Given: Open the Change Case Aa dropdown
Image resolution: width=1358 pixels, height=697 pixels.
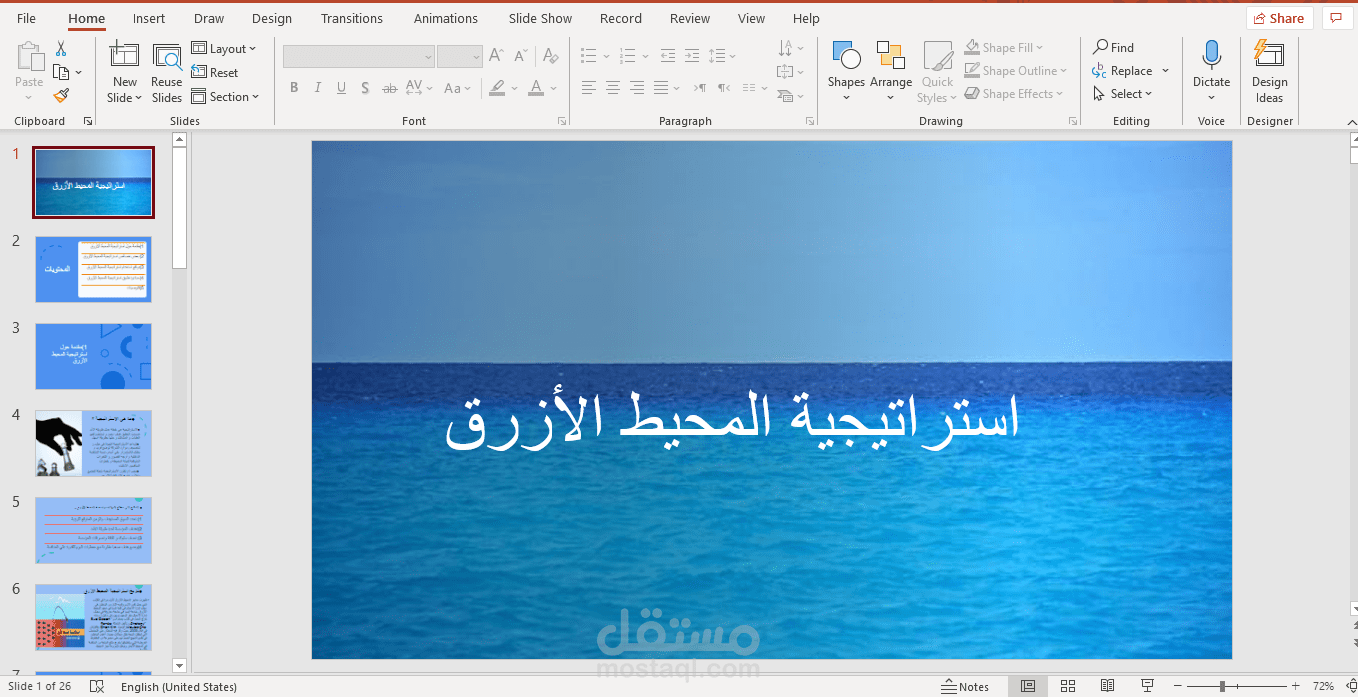Looking at the screenshot, I should (457, 88).
